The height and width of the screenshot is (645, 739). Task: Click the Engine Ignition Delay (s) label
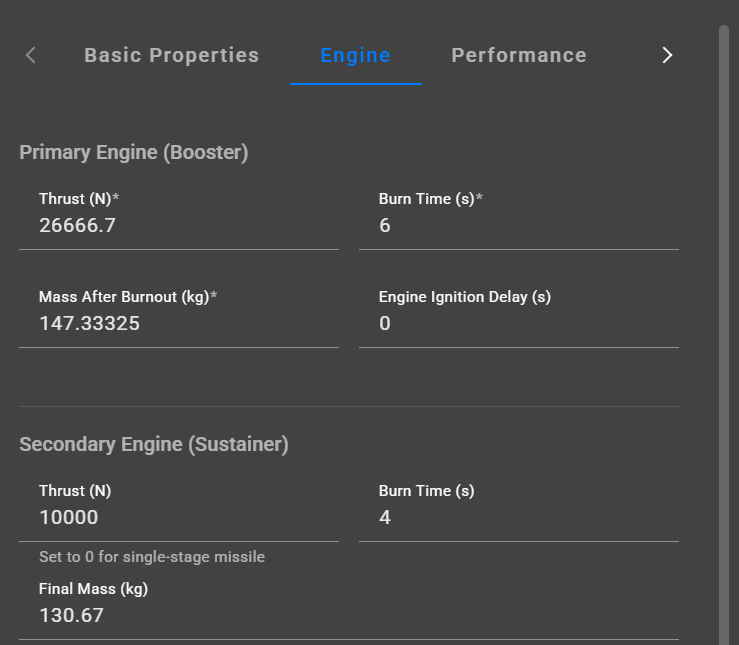coord(465,297)
